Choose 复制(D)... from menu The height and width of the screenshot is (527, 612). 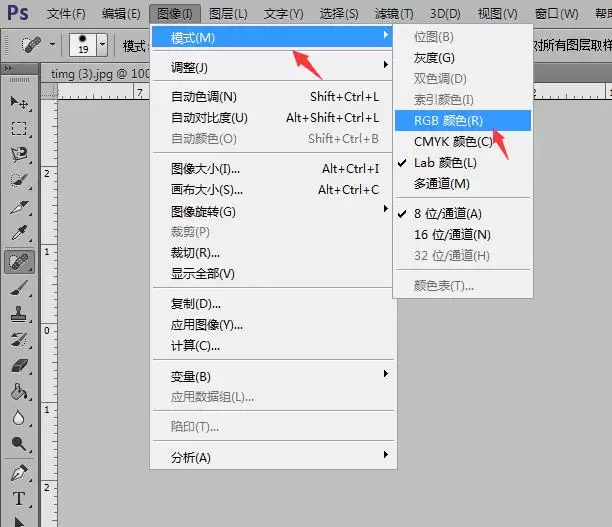click(x=272, y=304)
